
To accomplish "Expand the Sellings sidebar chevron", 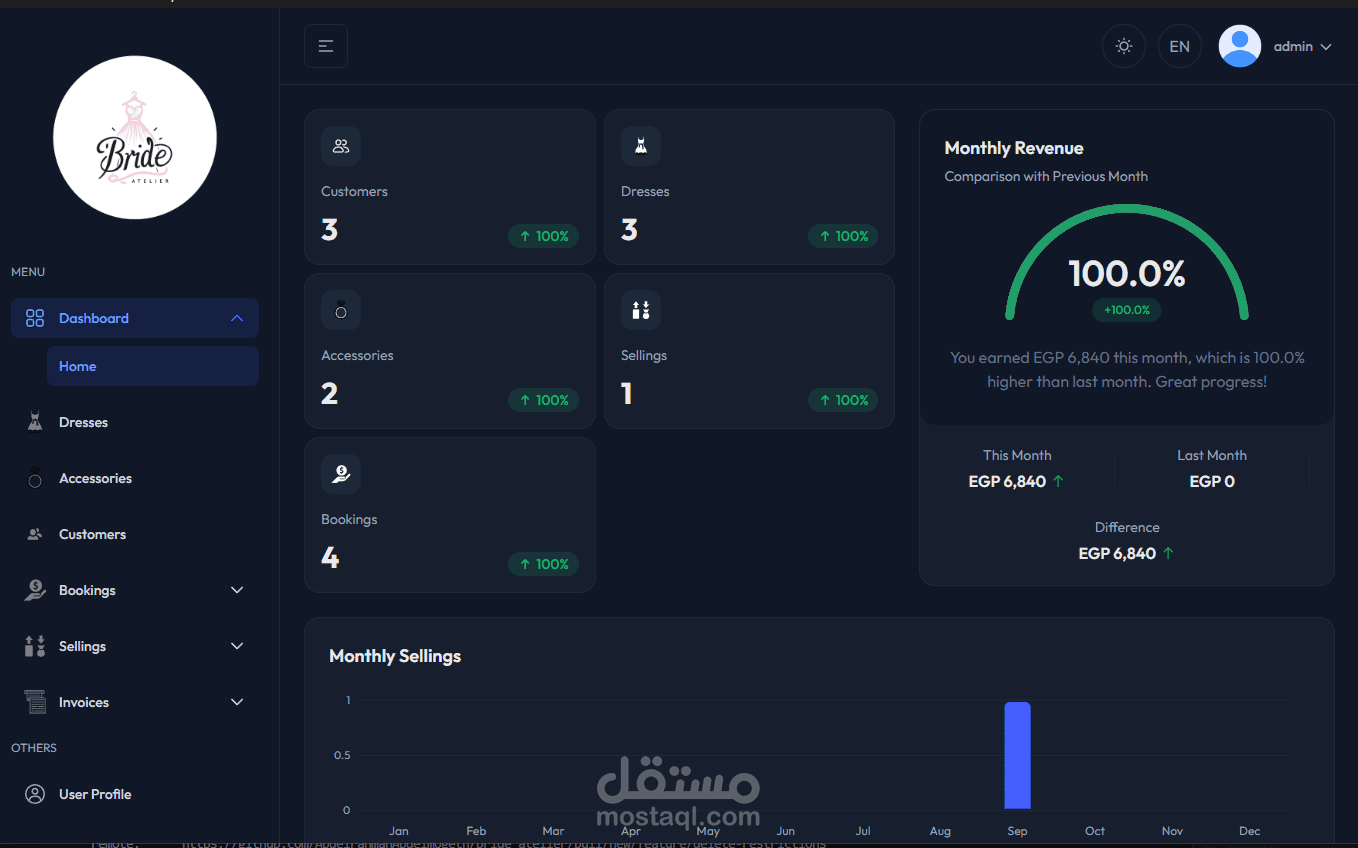I will coord(237,646).
